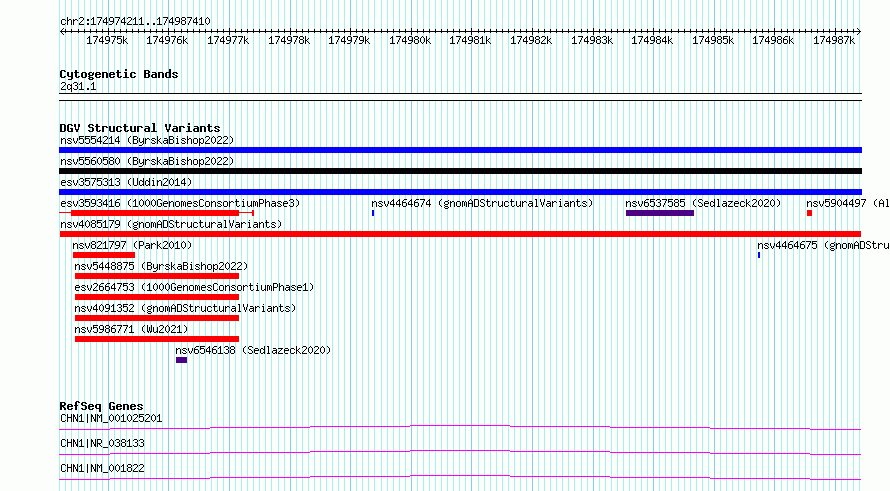890x491 pixels.
Task: Open nsv5448875 (ByrskaBishop2022) label
Action: [161, 266]
